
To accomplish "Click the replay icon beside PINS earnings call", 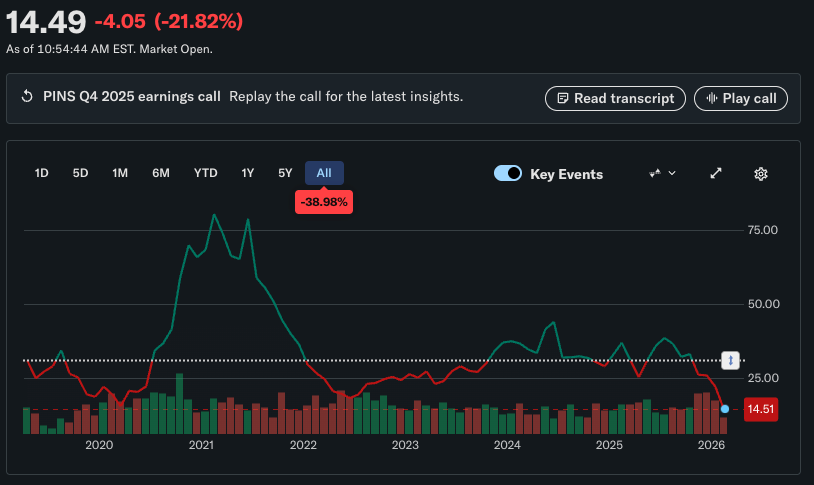I will (28, 97).
